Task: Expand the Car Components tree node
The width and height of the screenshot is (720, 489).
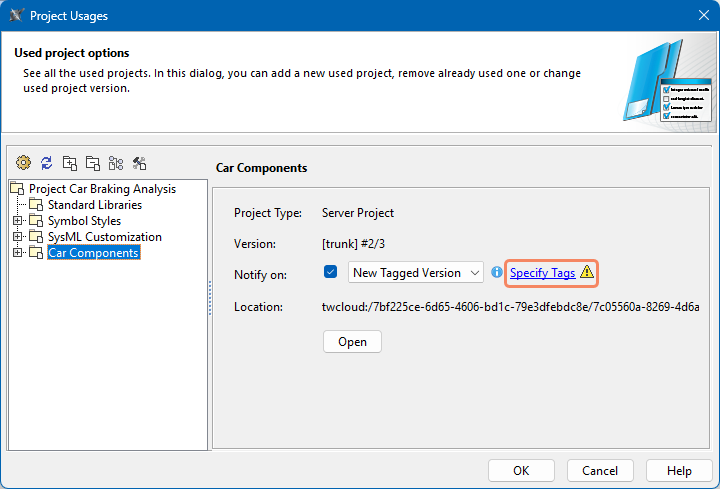Action: (17, 253)
